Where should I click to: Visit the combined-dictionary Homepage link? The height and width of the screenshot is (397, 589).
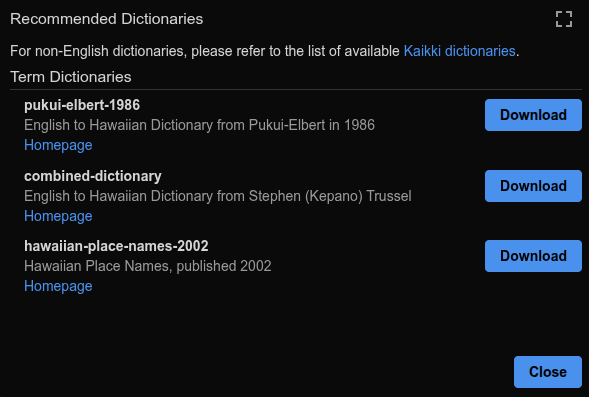click(58, 216)
